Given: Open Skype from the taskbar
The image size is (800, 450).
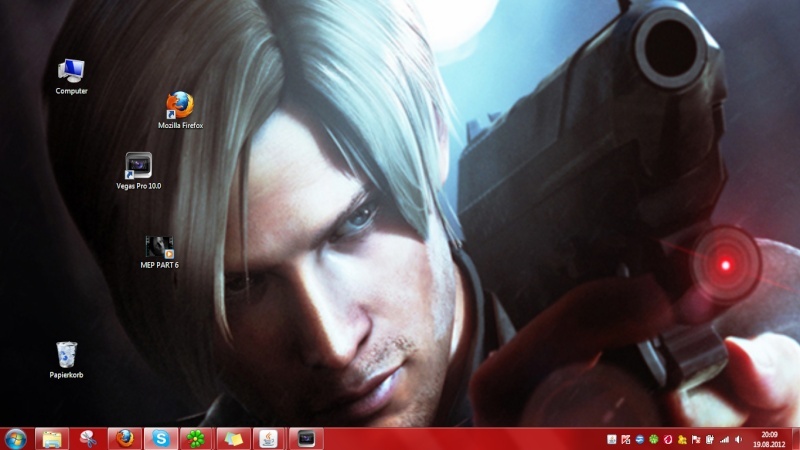Looking at the screenshot, I should tap(161, 439).
